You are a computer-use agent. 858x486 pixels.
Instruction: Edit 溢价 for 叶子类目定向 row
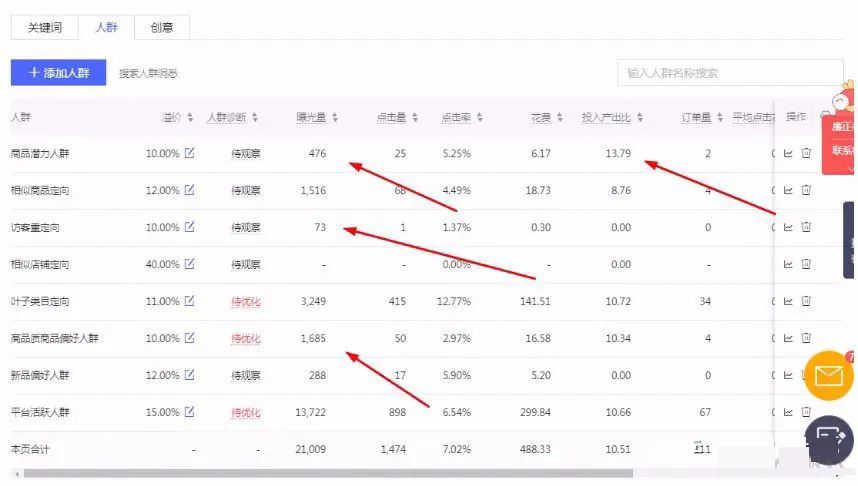[189, 300]
